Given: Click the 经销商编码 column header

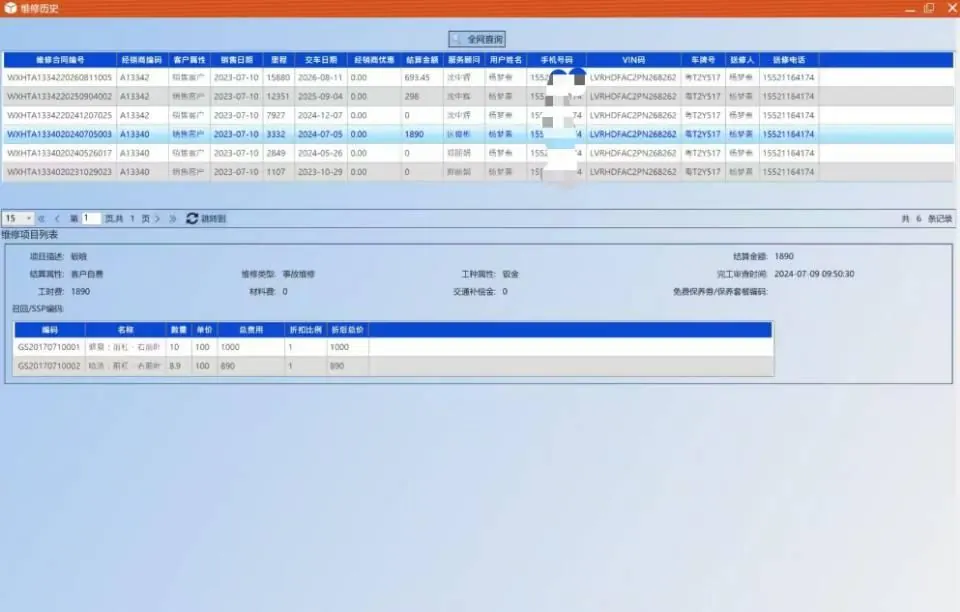Looking at the screenshot, I should click(141, 60).
